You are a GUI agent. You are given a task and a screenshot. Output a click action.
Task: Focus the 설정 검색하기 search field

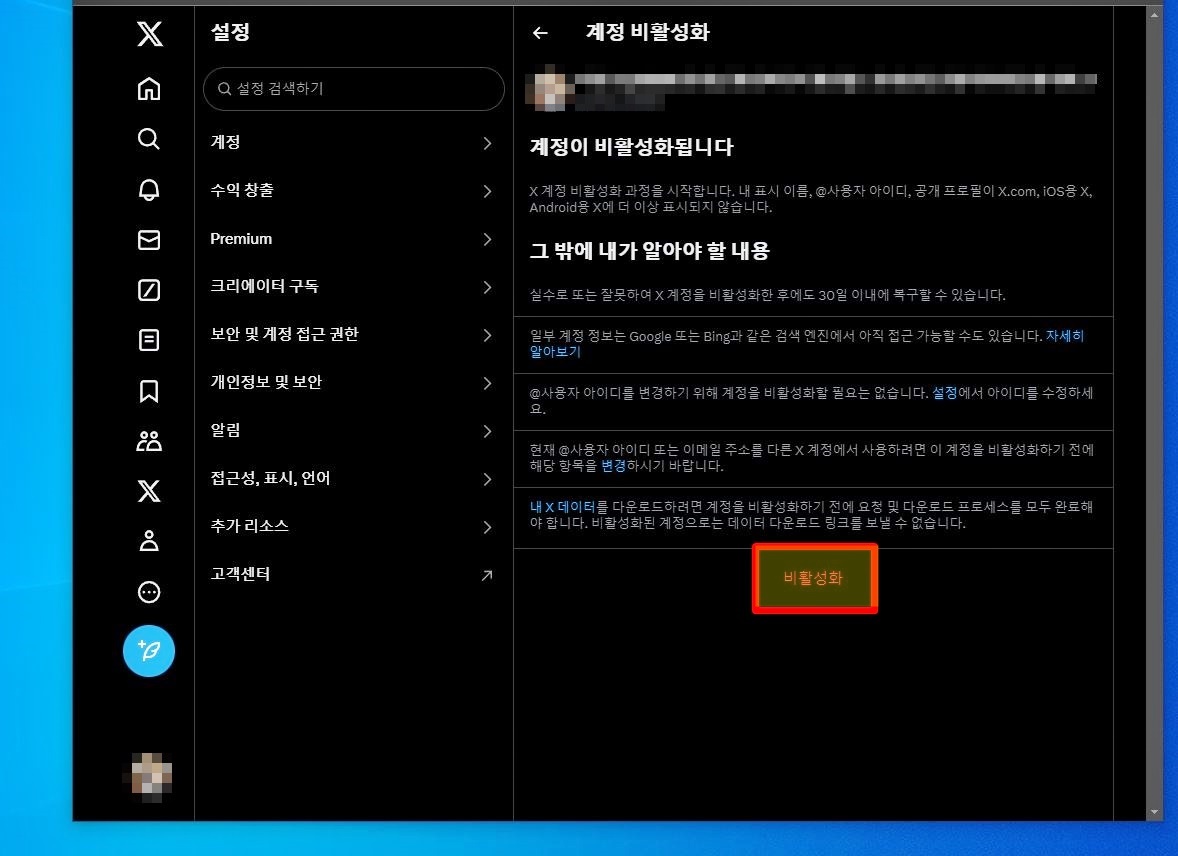353,89
